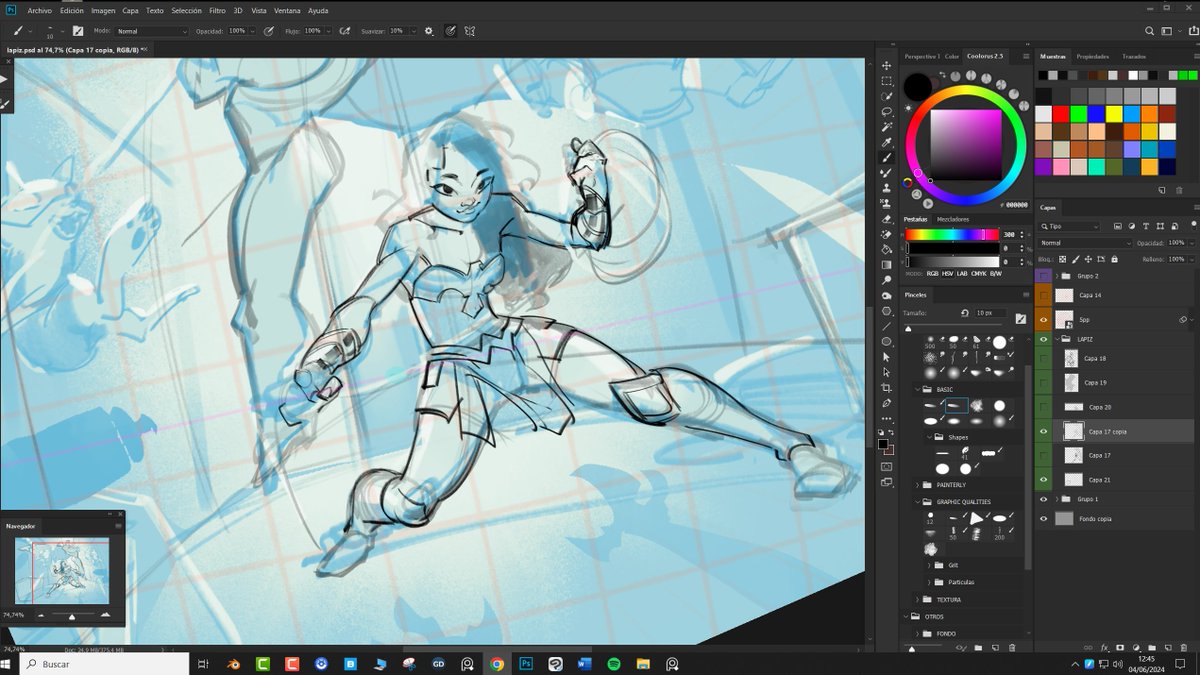Switch to the Trazados tab
The width and height of the screenshot is (1200, 675).
[x=1134, y=56]
